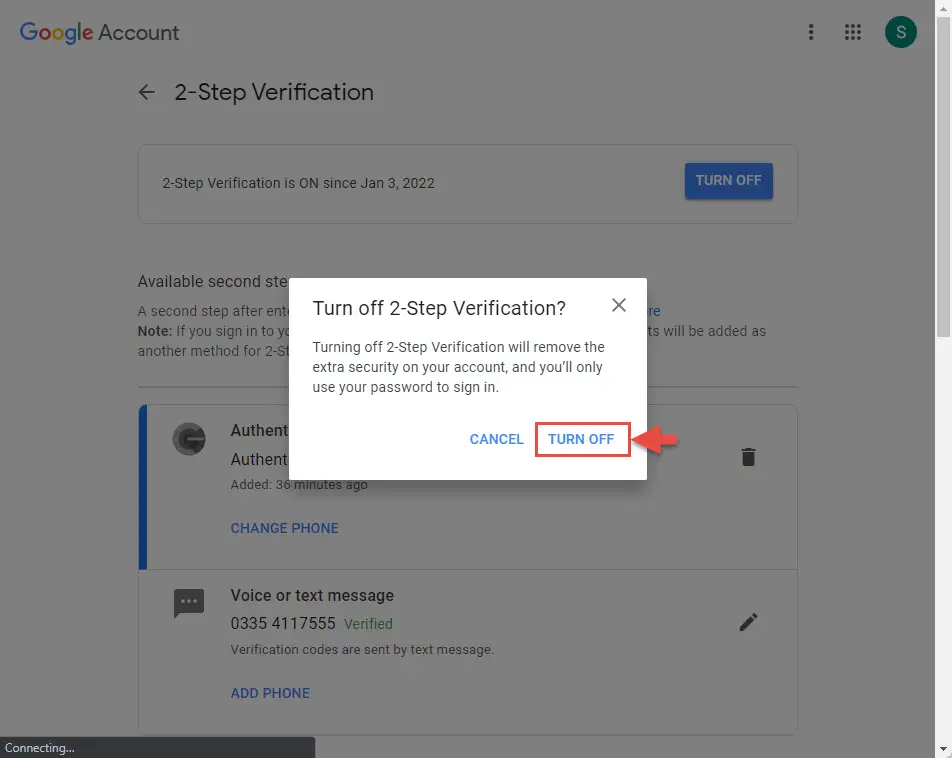
Task: Click the scrollbar down arrow
Action: point(943,749)
